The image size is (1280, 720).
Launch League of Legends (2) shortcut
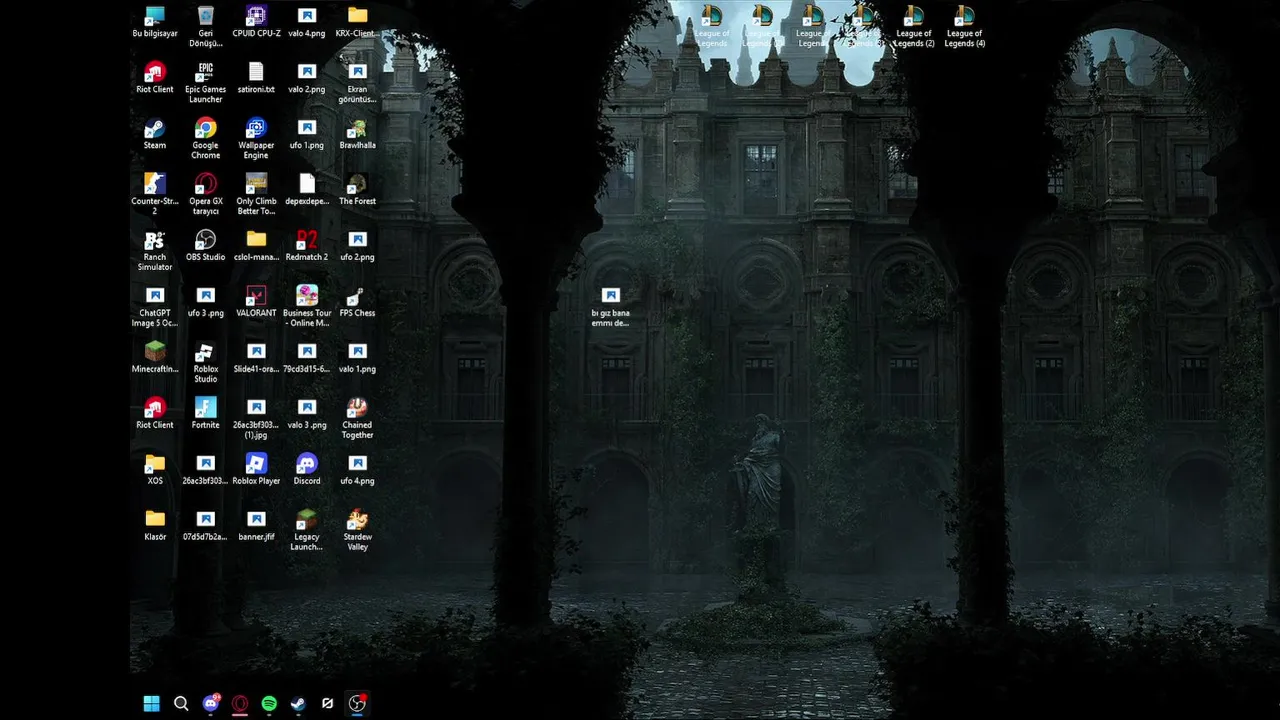pyautogui.click(x=913, y=27)
